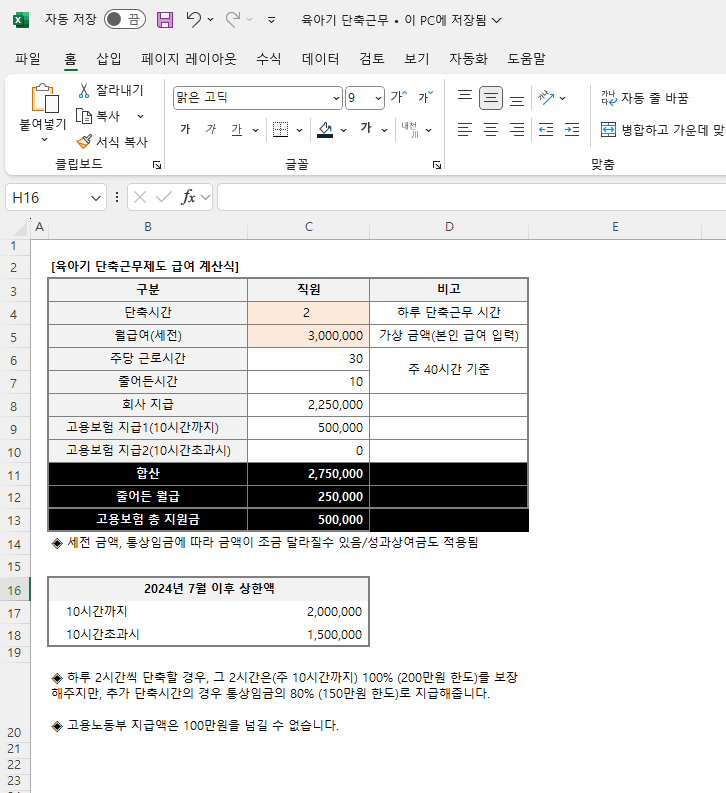The image size is (726, 793).
Task: Open the Quick Access Toolbar customize menu
Action: pyautogui.click(x=271, y=20)
